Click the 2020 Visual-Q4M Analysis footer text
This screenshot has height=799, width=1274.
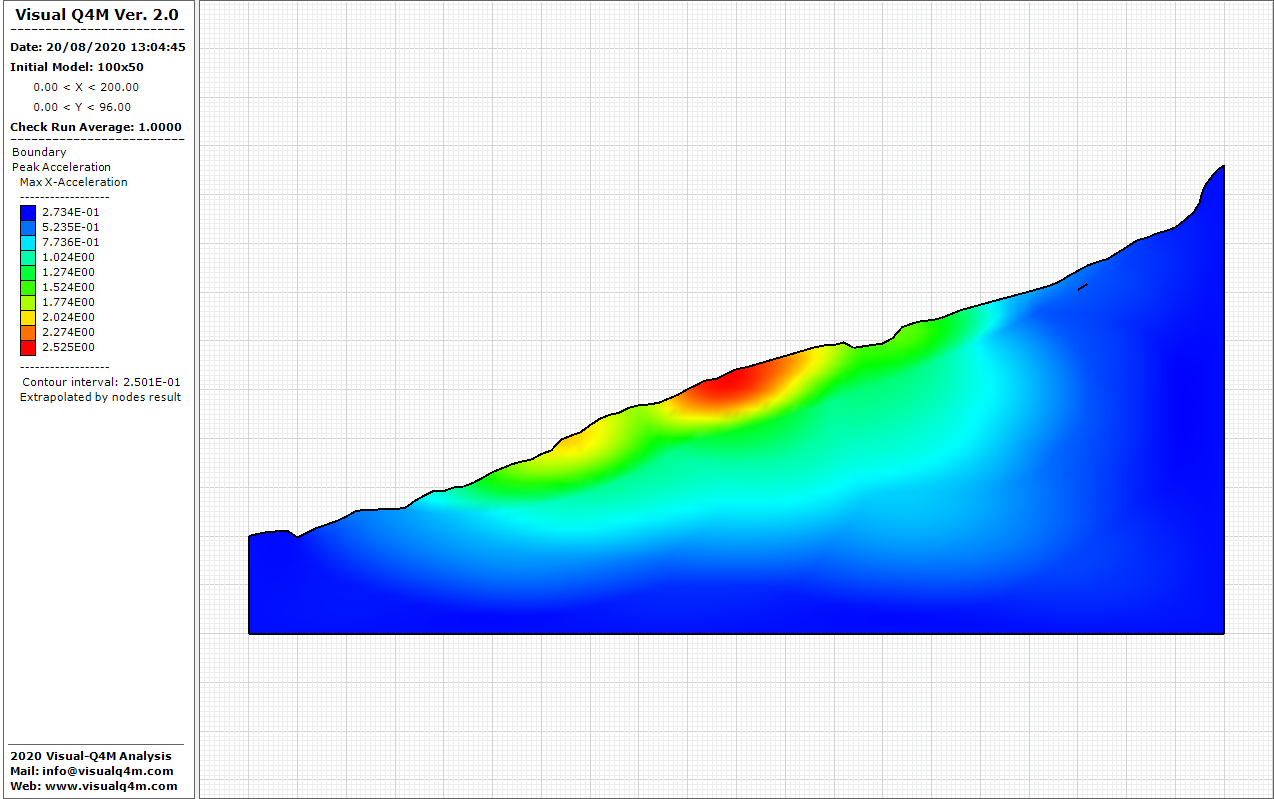(90, 756)
